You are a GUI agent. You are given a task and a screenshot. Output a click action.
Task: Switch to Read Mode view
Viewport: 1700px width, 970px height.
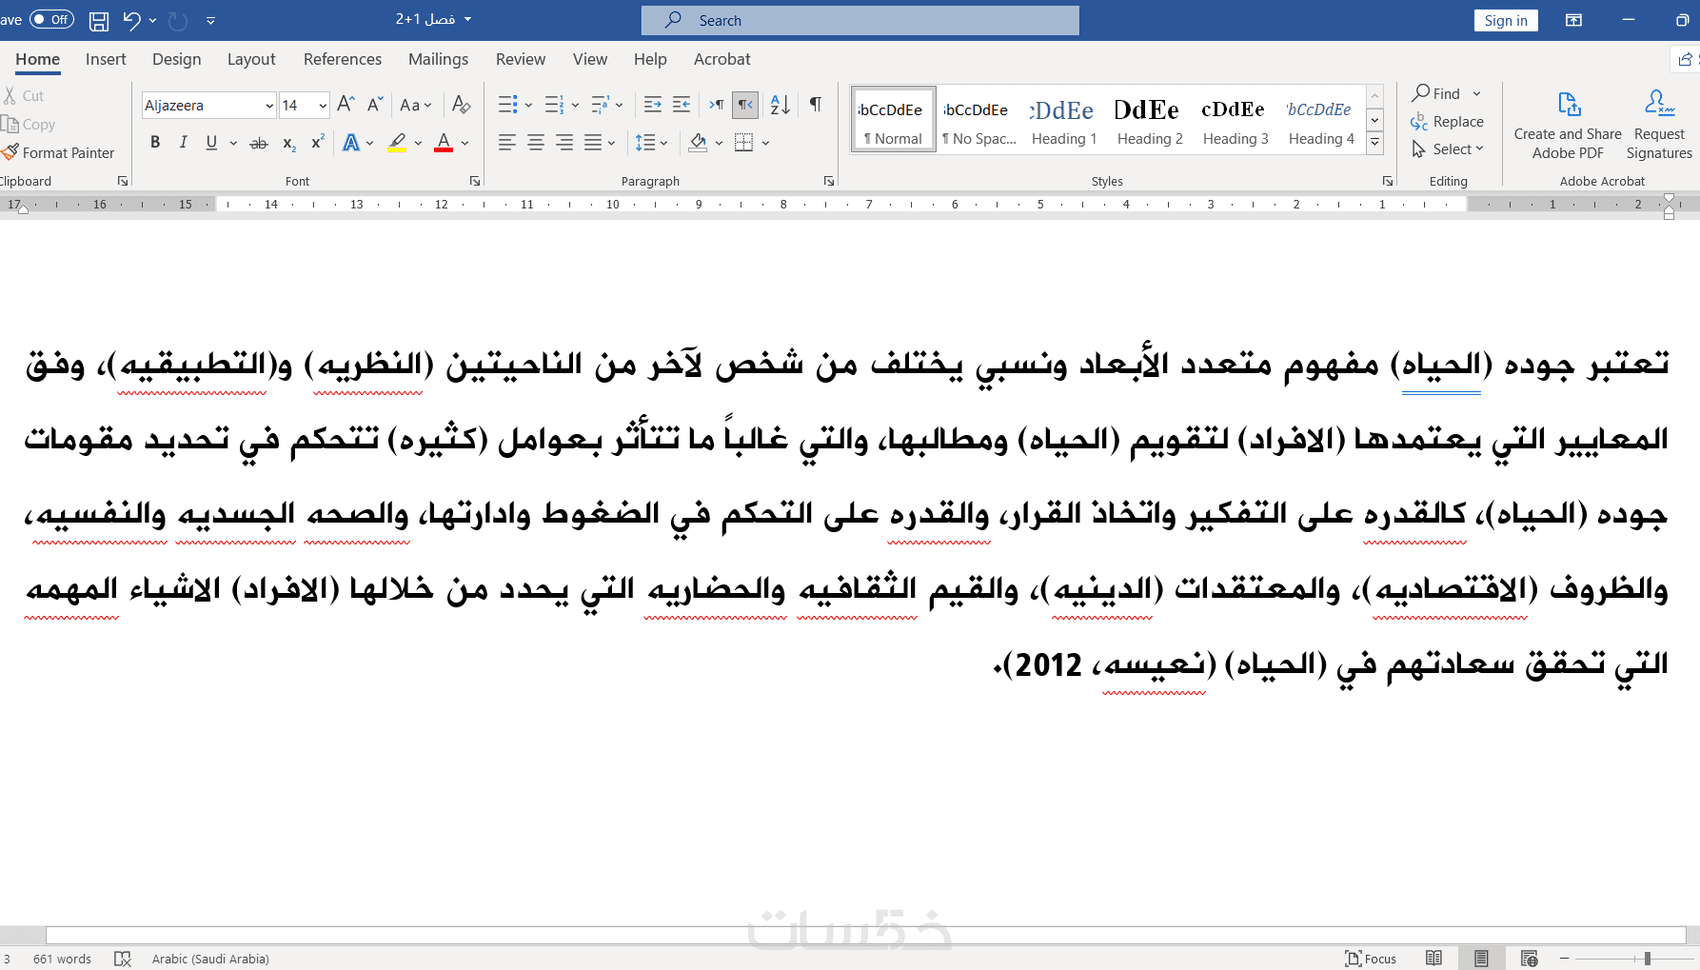point(1434,958)
